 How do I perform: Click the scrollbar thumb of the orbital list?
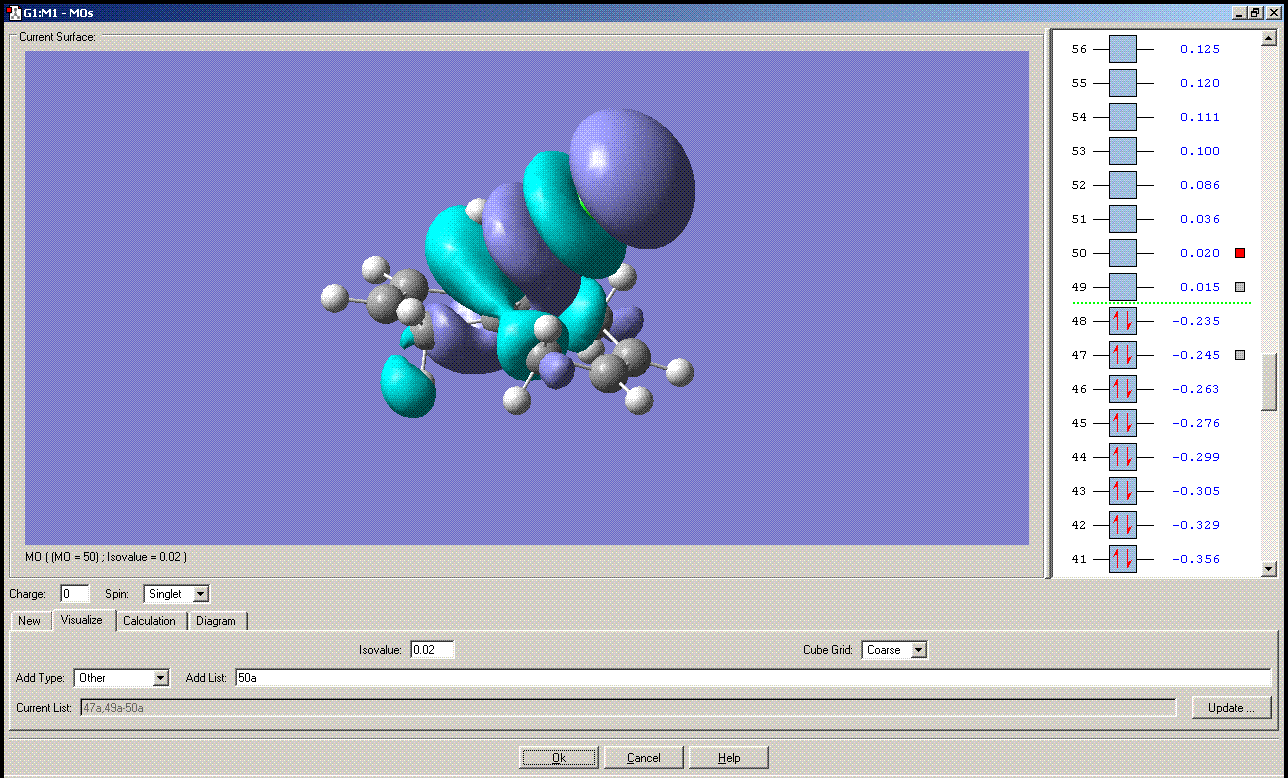coord(1269,382)
